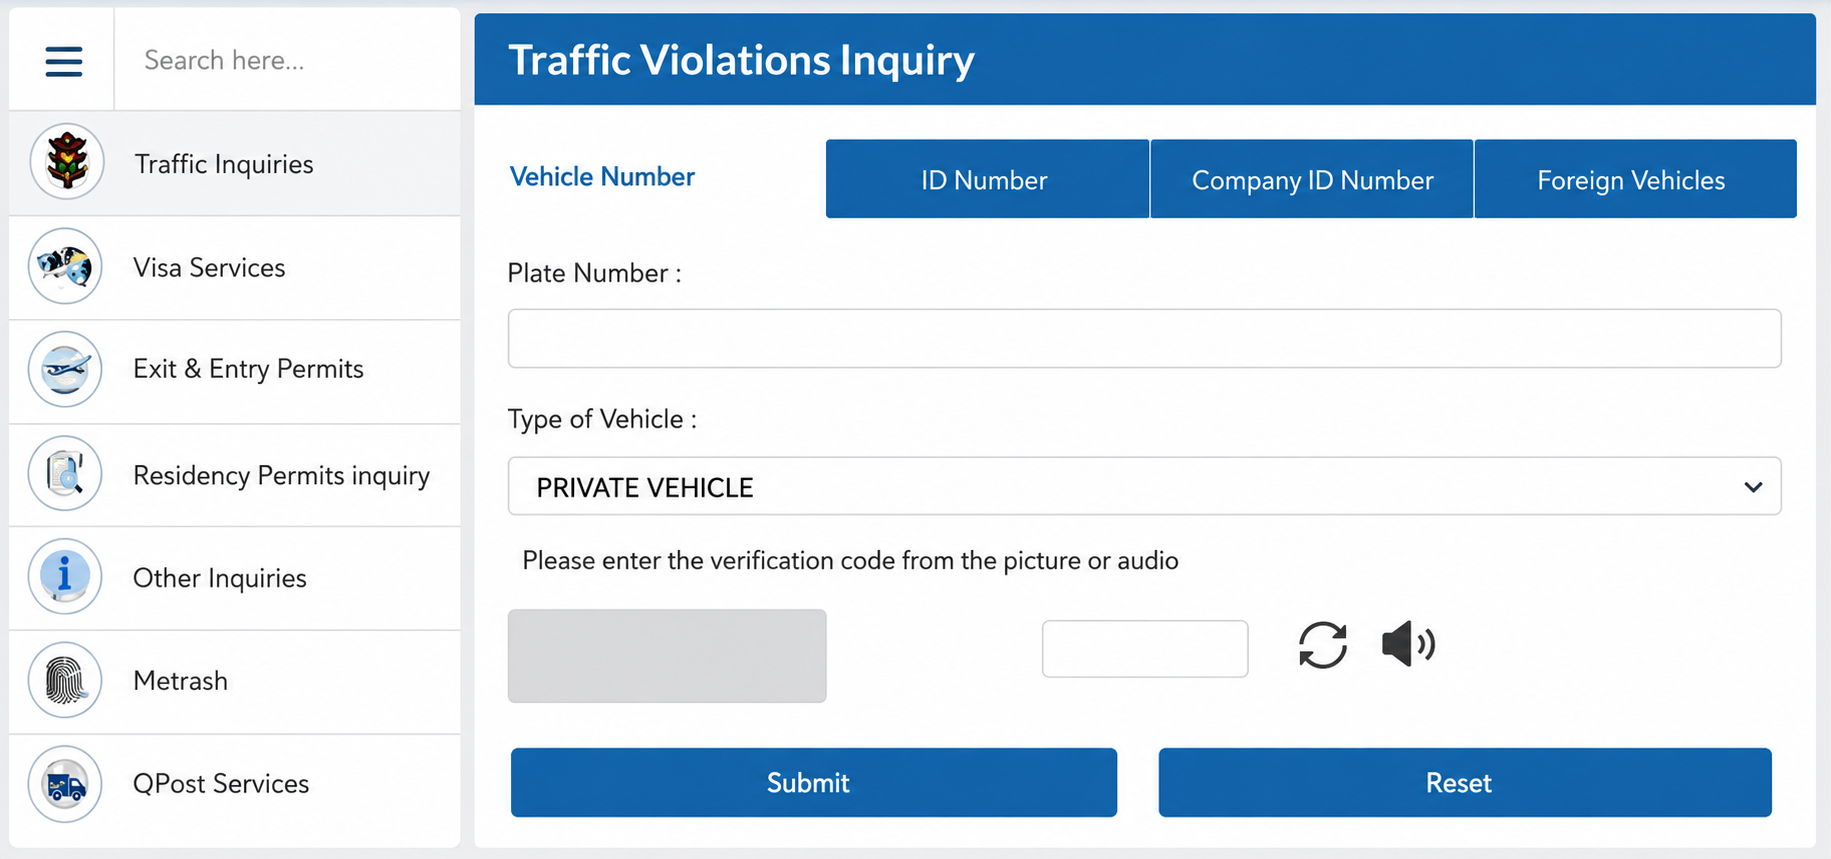The width and height of the screenshot is (1831, 859).
Task: Select the Metrash fingerprint icon
Action: [x=66, y=680]
